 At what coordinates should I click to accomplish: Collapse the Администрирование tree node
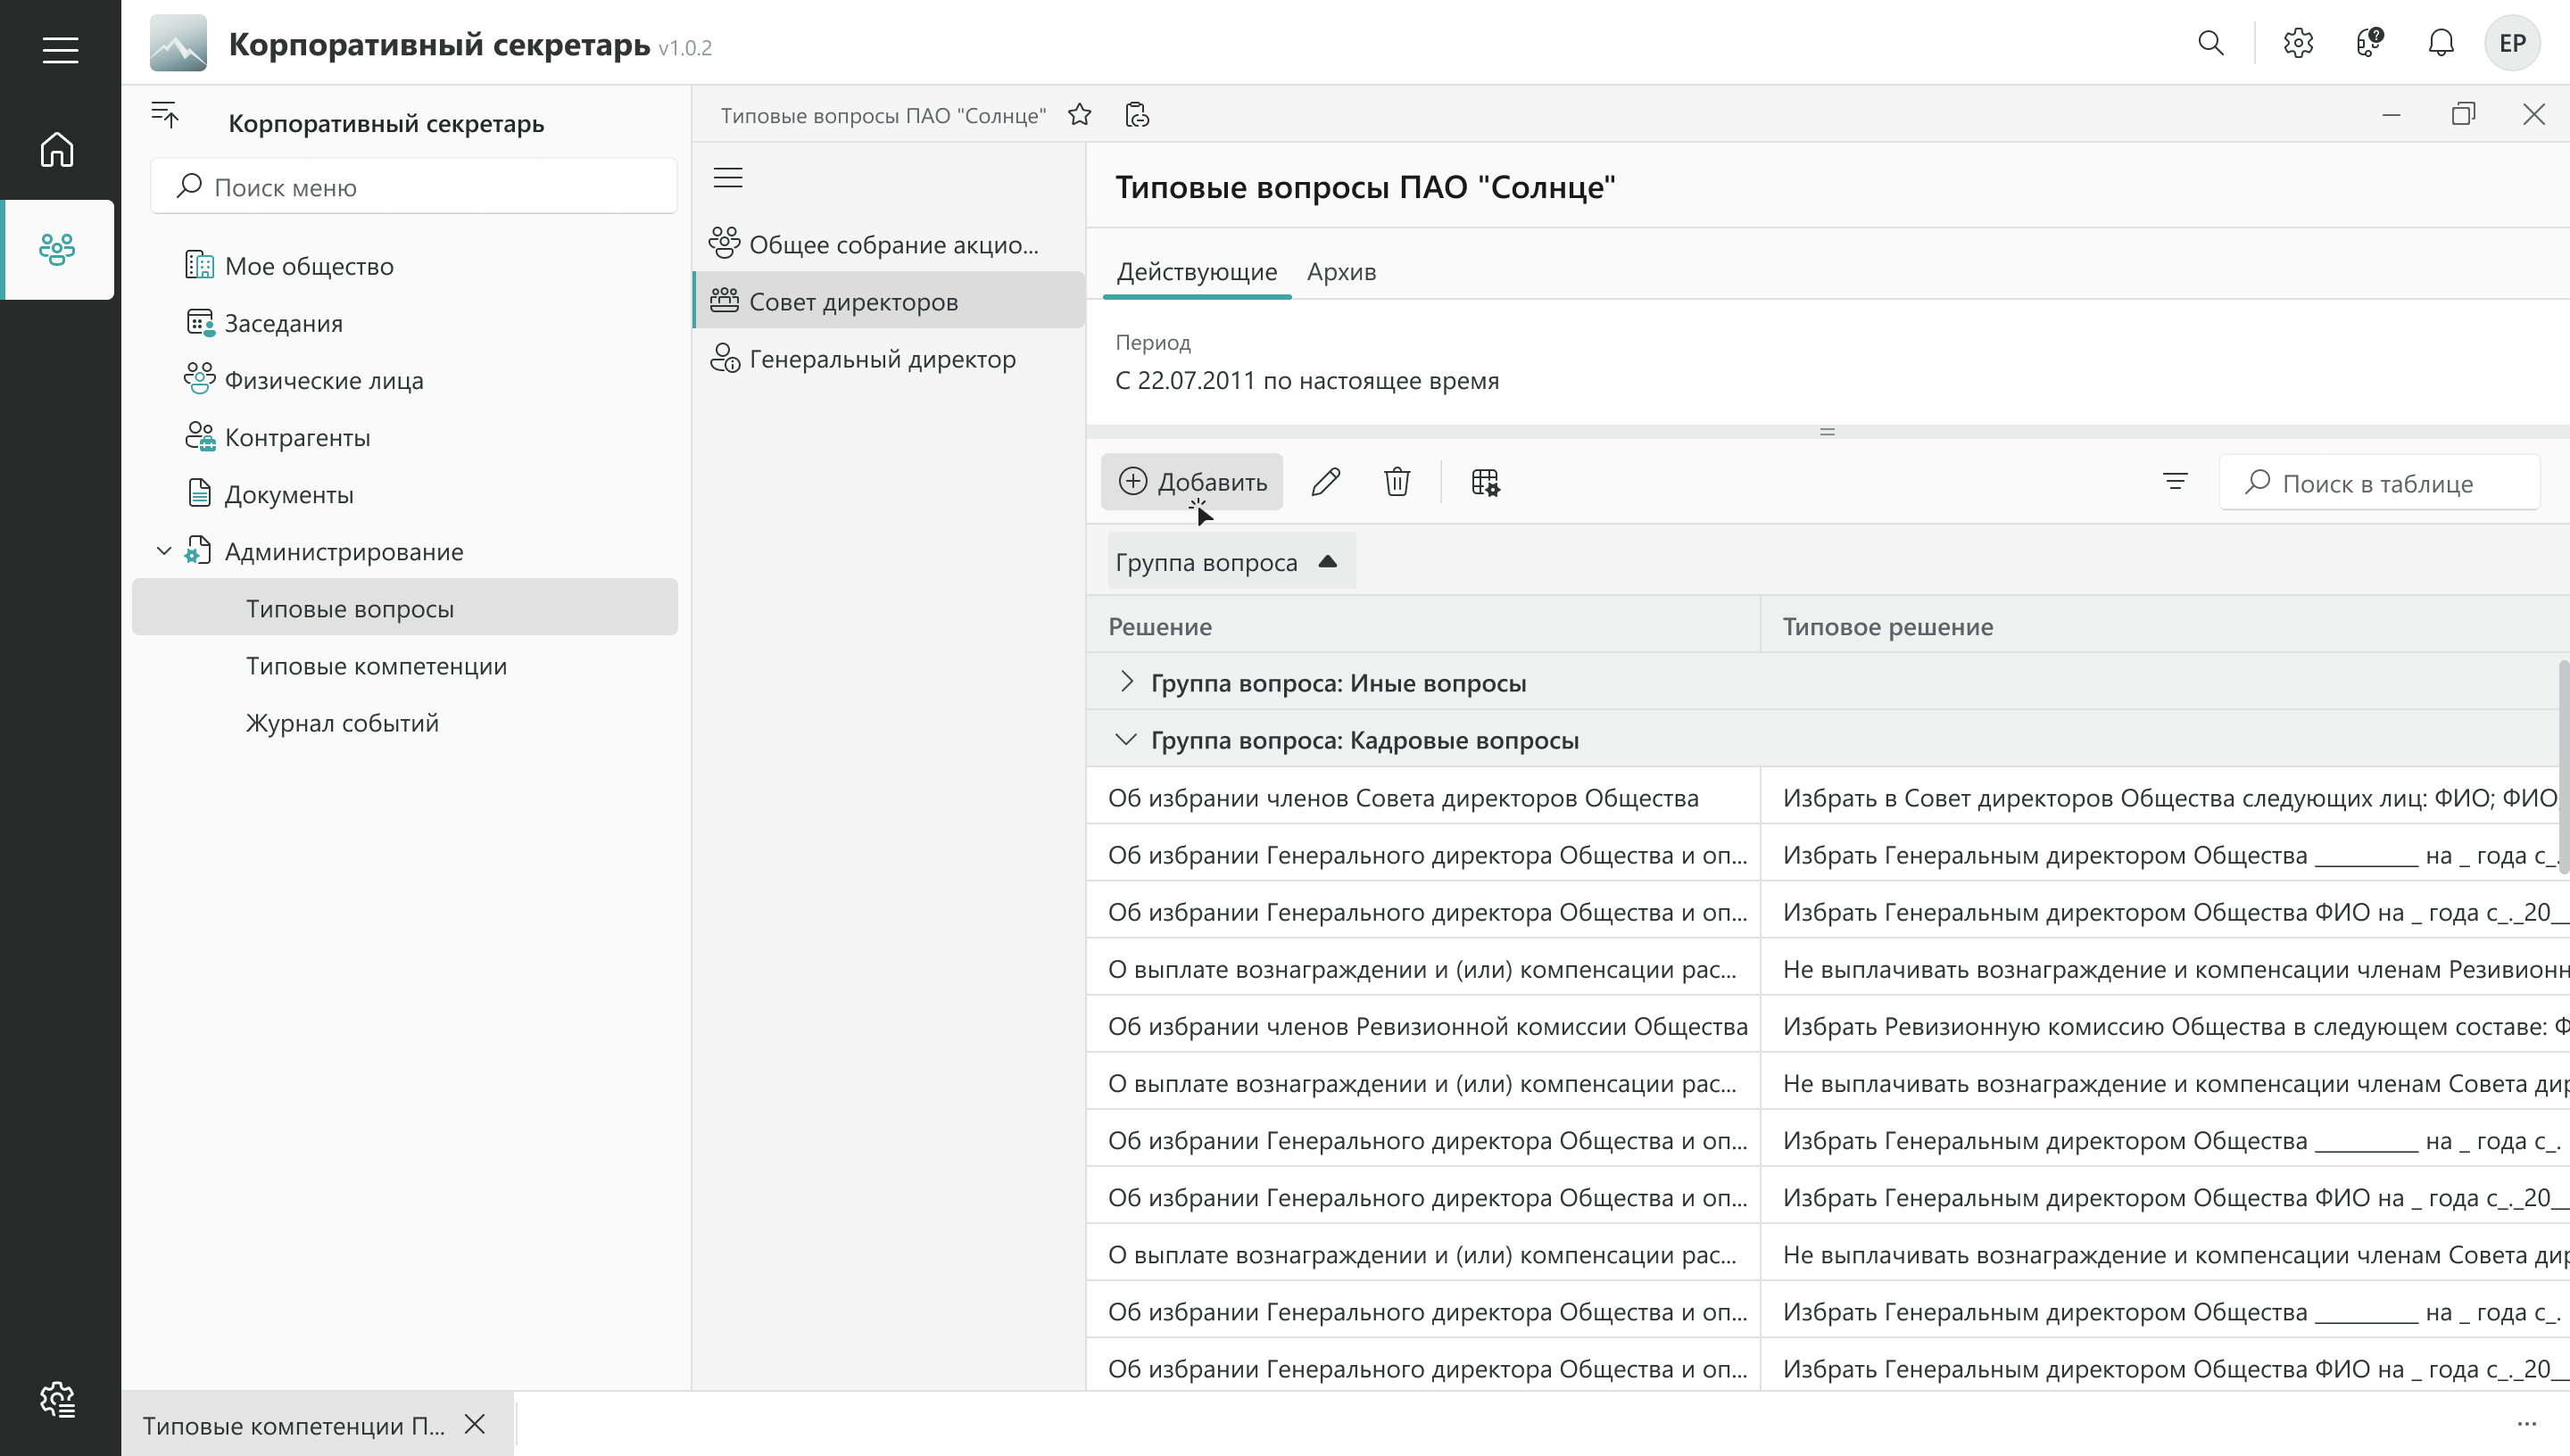point(164,551)
